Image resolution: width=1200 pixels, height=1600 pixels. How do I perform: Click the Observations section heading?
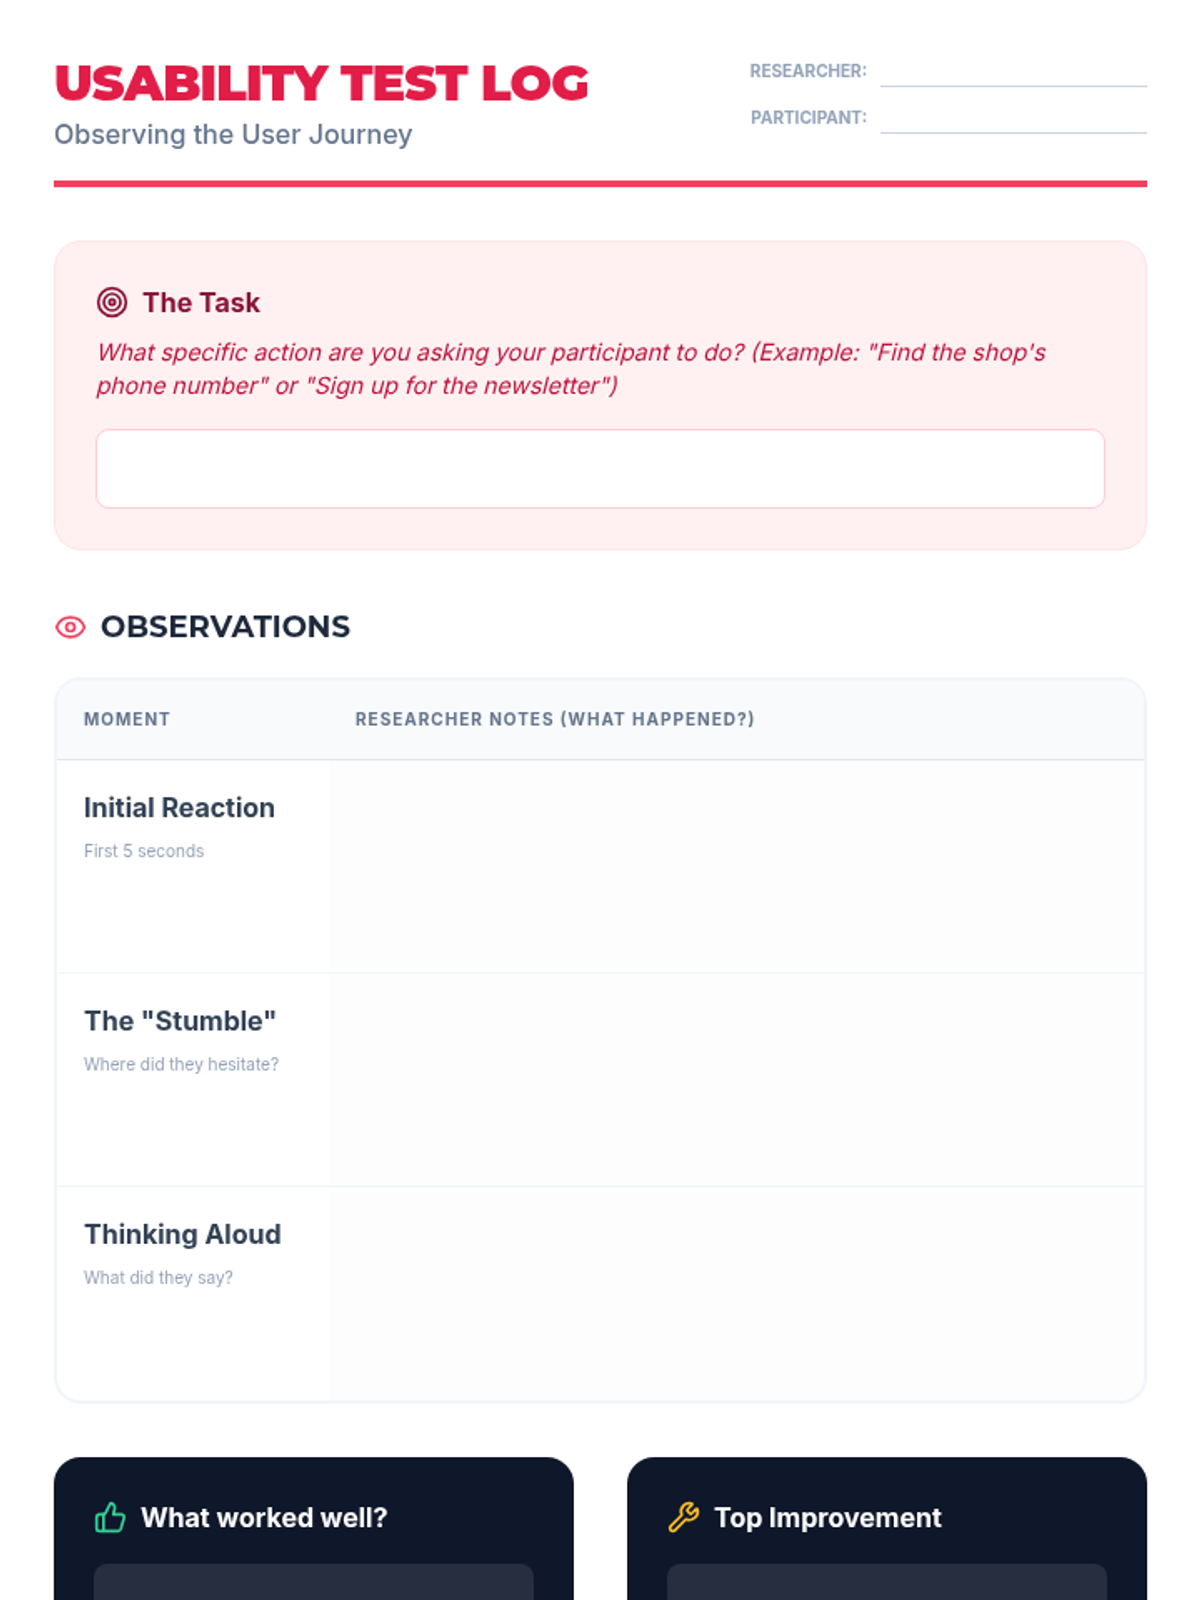pyautogui.click(x=225, y=627)
